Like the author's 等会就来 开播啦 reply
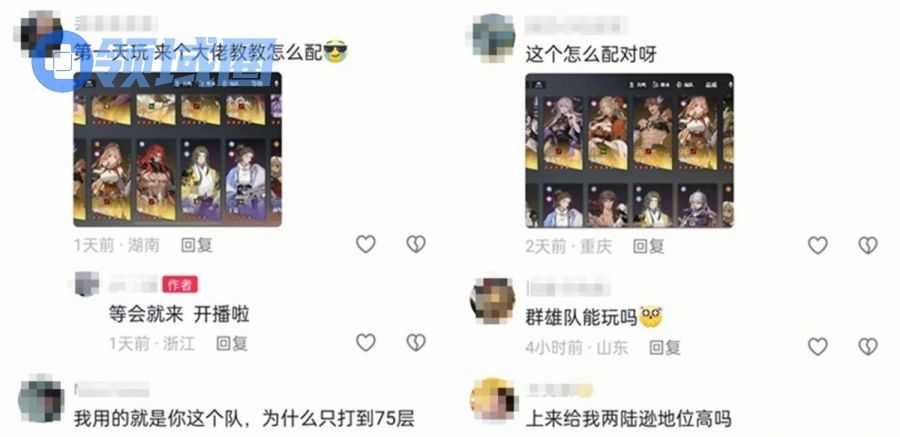900x437 pixels. pos(366,343)
